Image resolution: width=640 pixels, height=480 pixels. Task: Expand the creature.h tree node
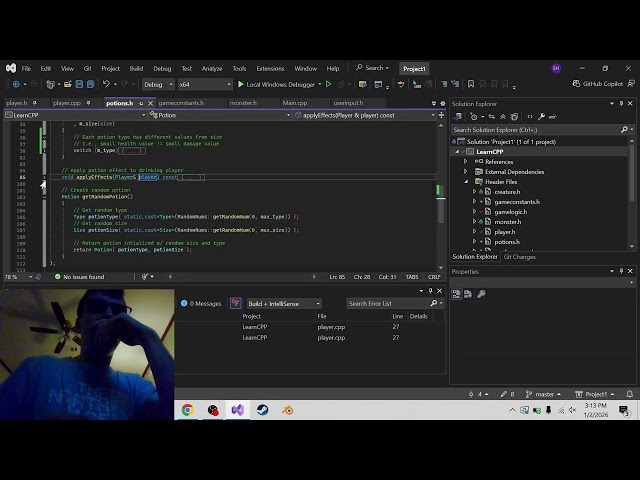474,191
